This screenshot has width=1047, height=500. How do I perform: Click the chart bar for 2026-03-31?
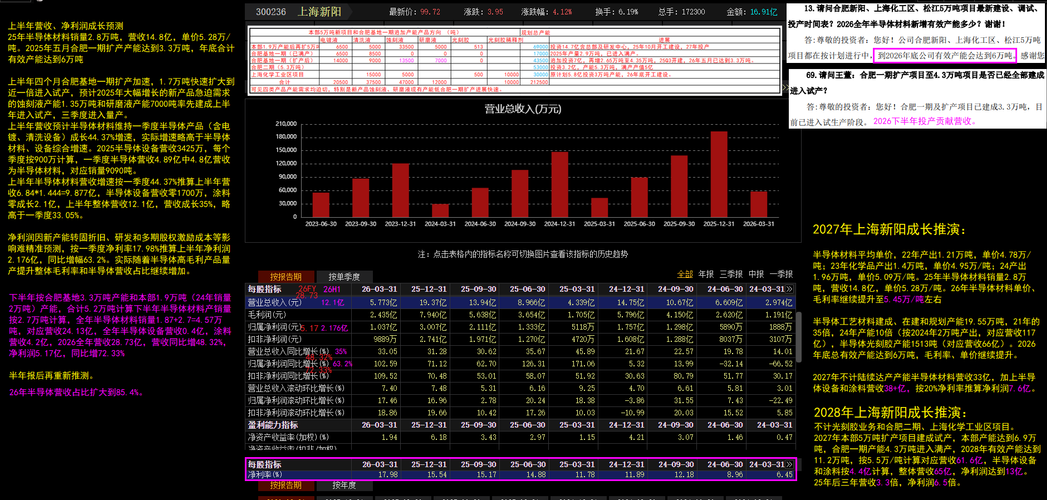tap(759, 203)
